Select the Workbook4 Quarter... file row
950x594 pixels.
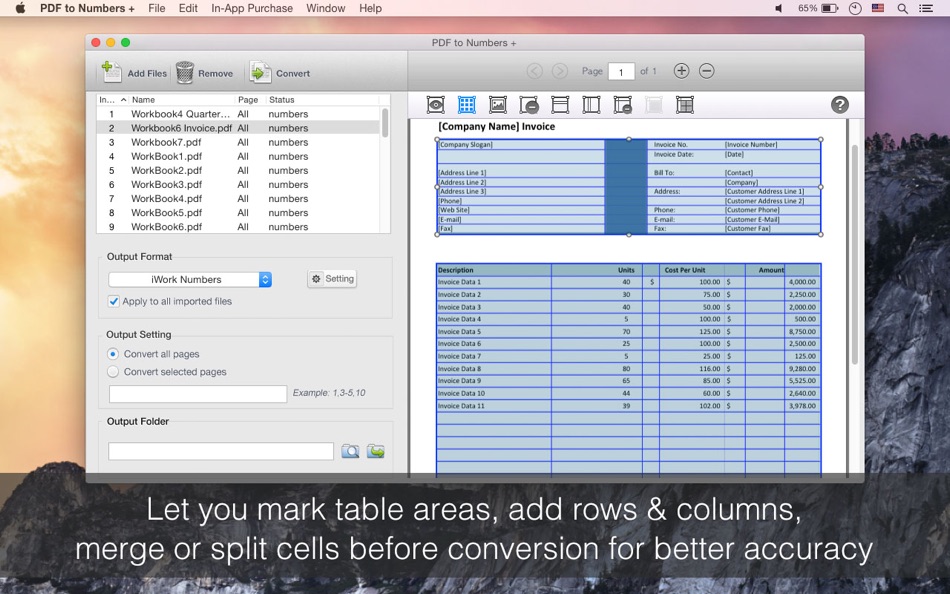click(239, 114)
